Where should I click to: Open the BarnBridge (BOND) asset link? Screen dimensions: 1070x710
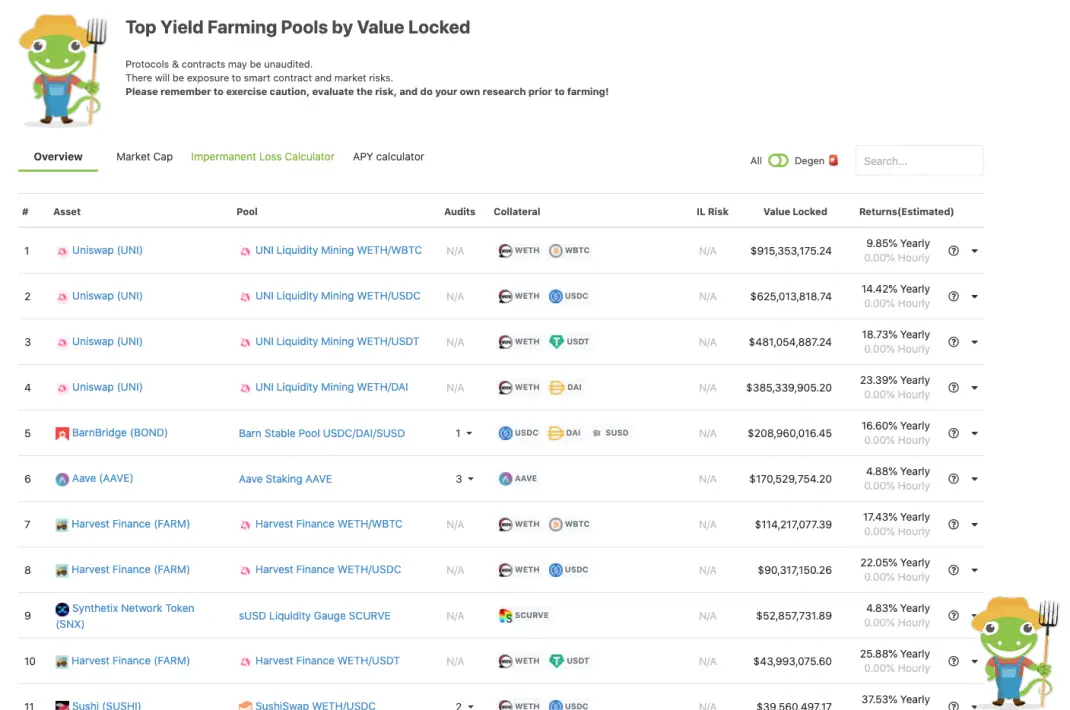119,432
